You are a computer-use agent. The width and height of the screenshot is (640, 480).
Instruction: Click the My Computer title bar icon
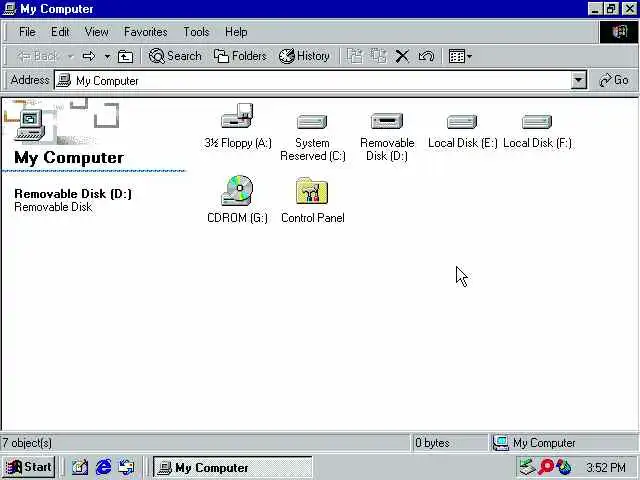9,9
